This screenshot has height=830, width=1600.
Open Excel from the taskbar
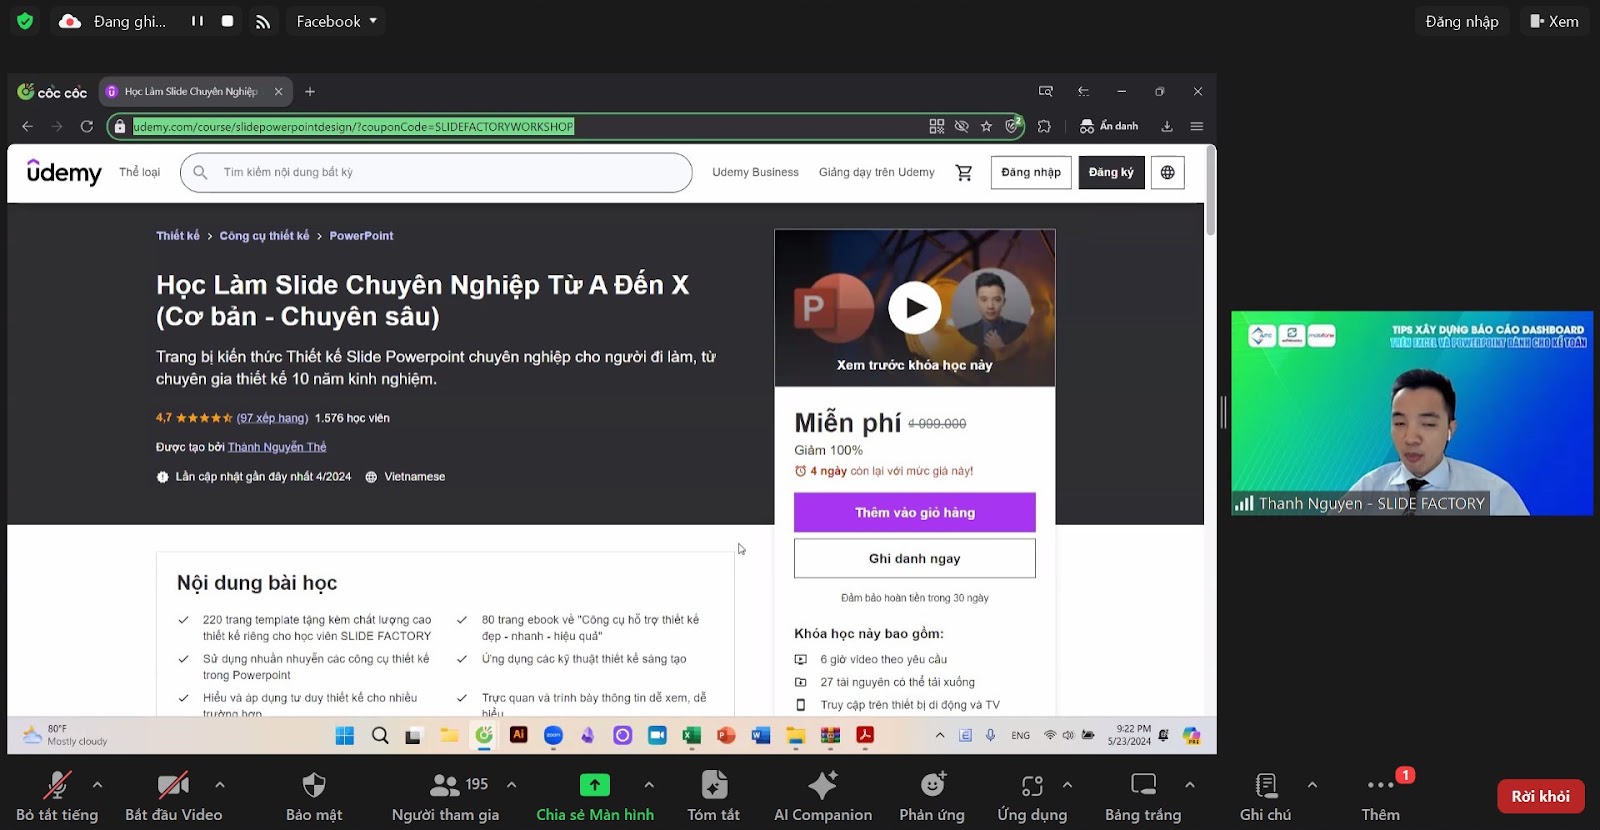691,736
